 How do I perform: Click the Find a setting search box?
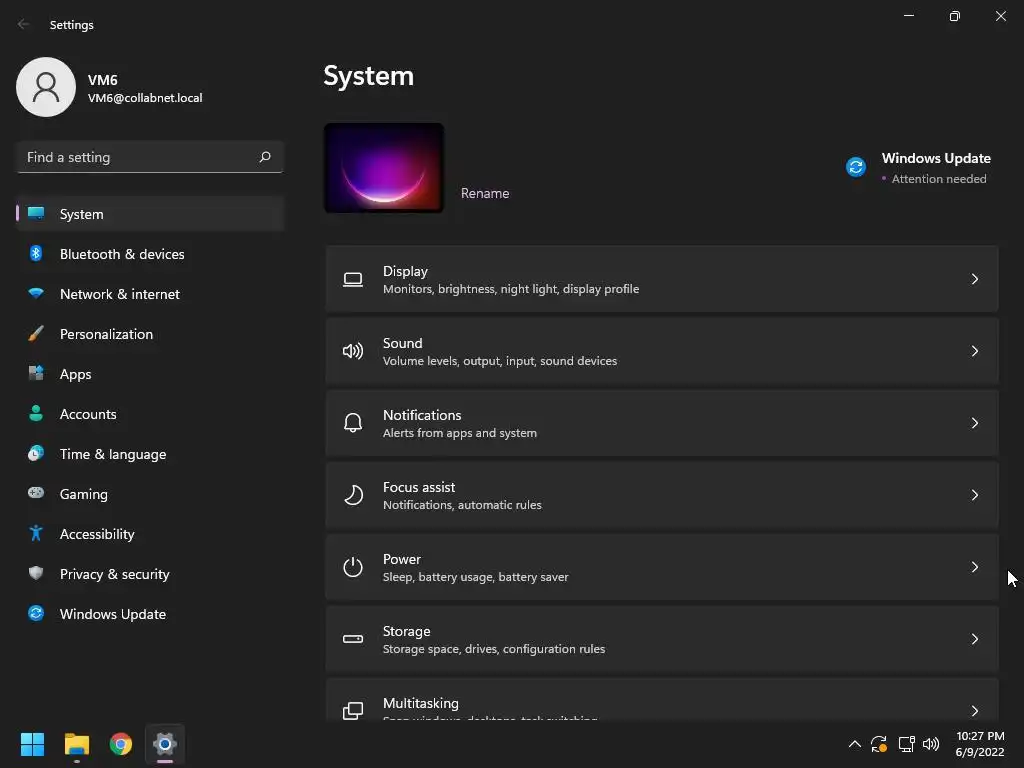(150, 157)
